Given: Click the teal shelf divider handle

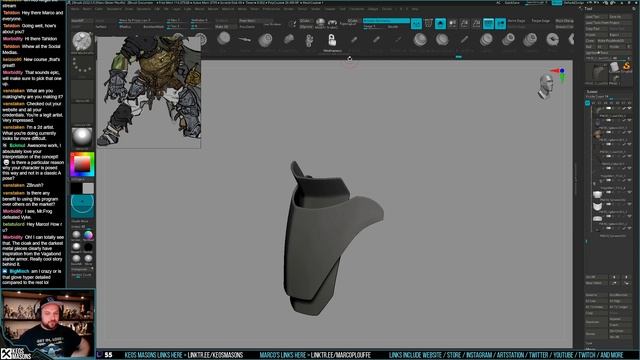Looking at the screenshot, I should click(458, 57).
